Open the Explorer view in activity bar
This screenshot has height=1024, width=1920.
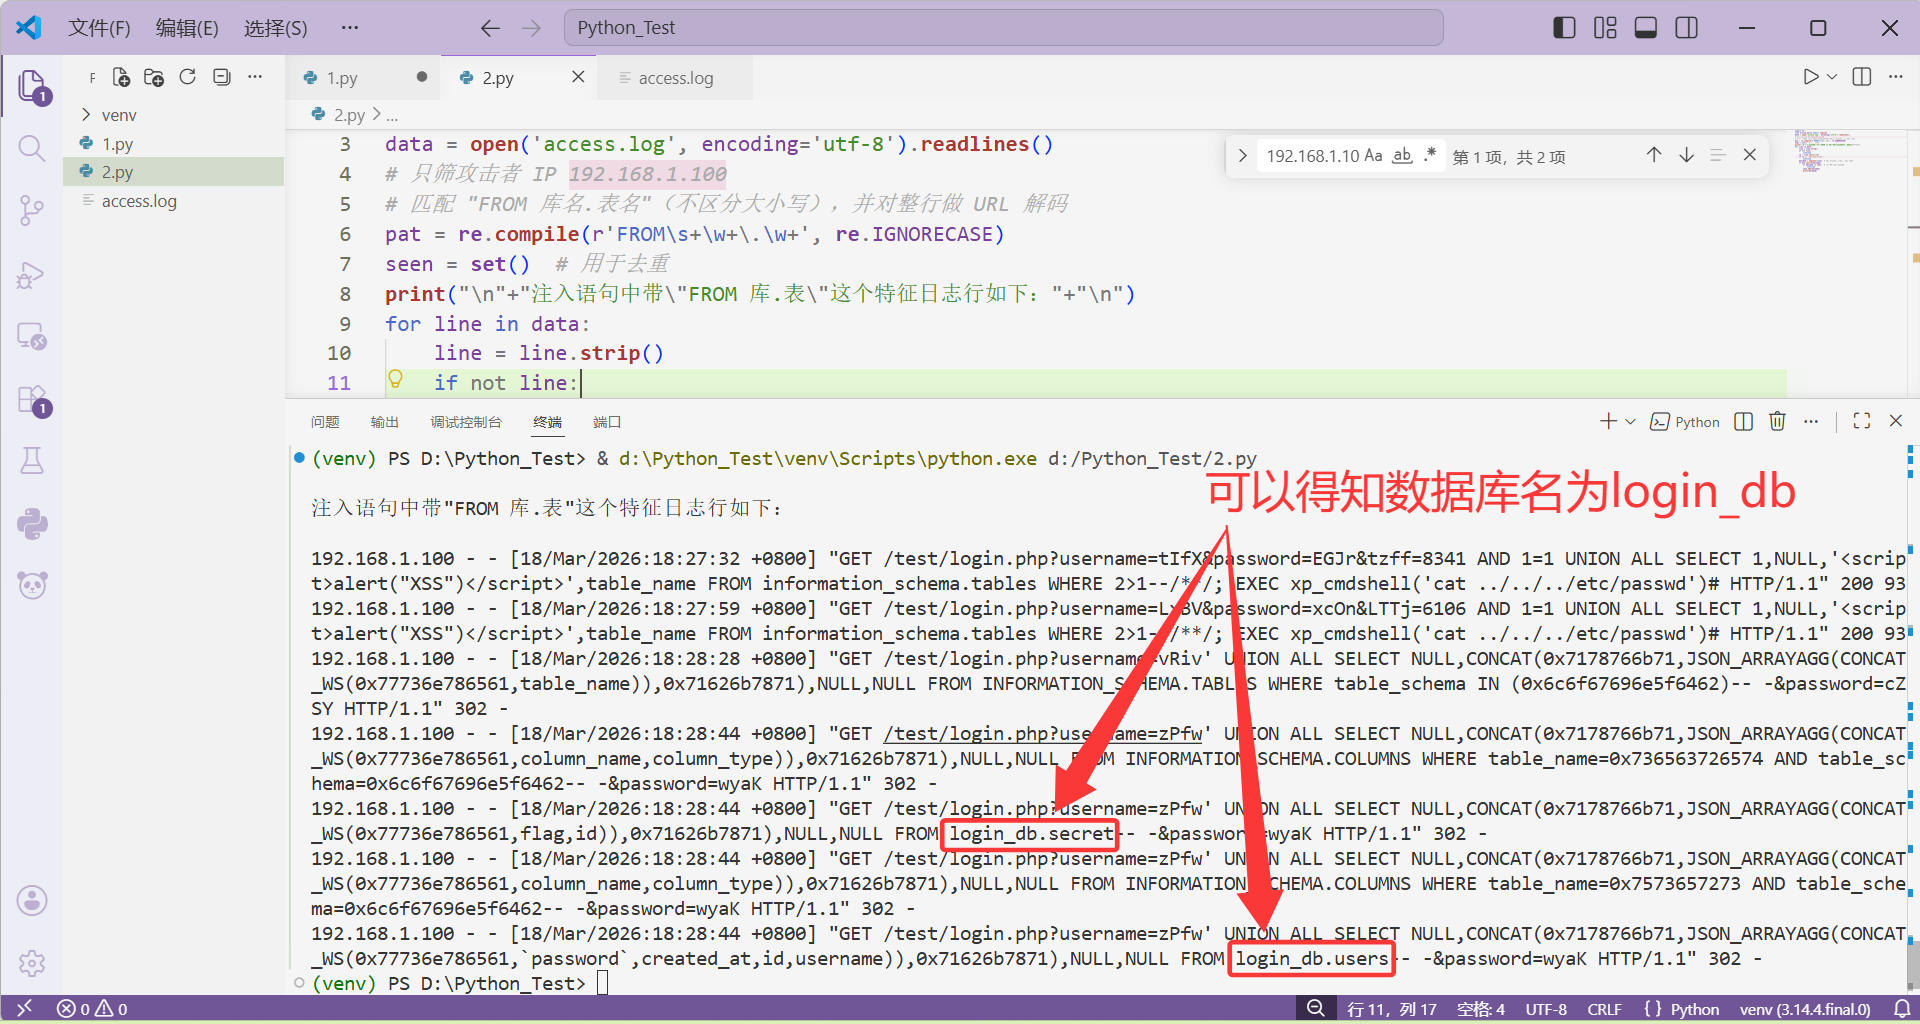click(32, 87)
